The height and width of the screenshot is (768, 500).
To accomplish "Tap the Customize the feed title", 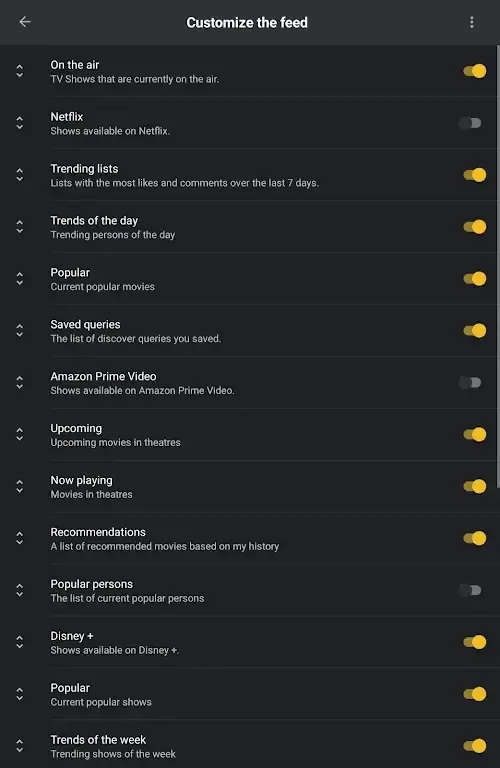I will click(247, 23).
